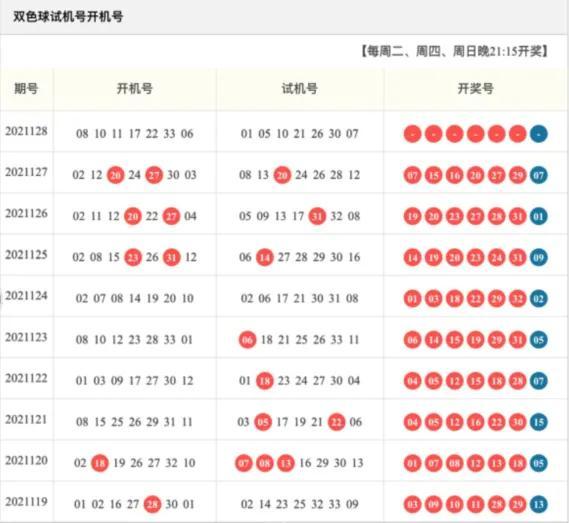Click highlighted 31 in 2021126 试机号
The image size is (569, 523).
click(x=317, y=216)
